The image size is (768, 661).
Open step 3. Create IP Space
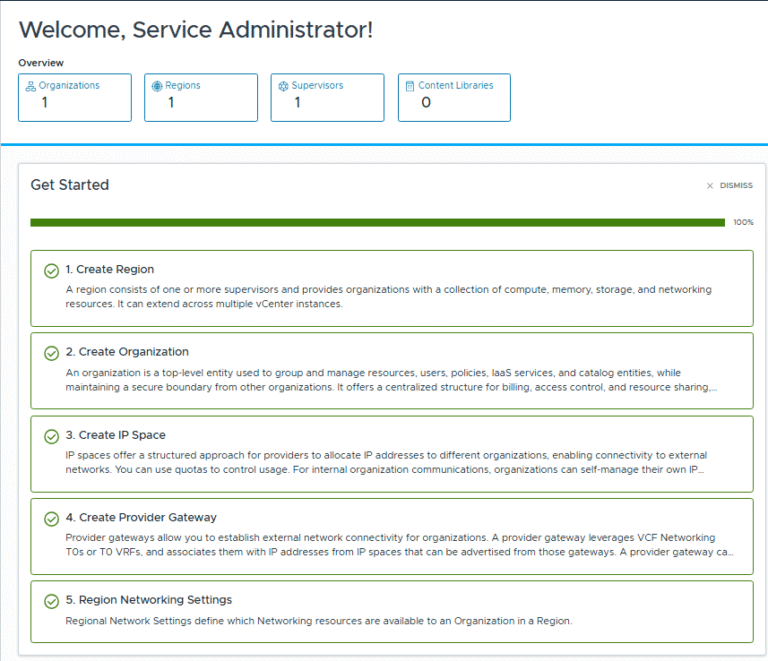(x=392, y=454)
